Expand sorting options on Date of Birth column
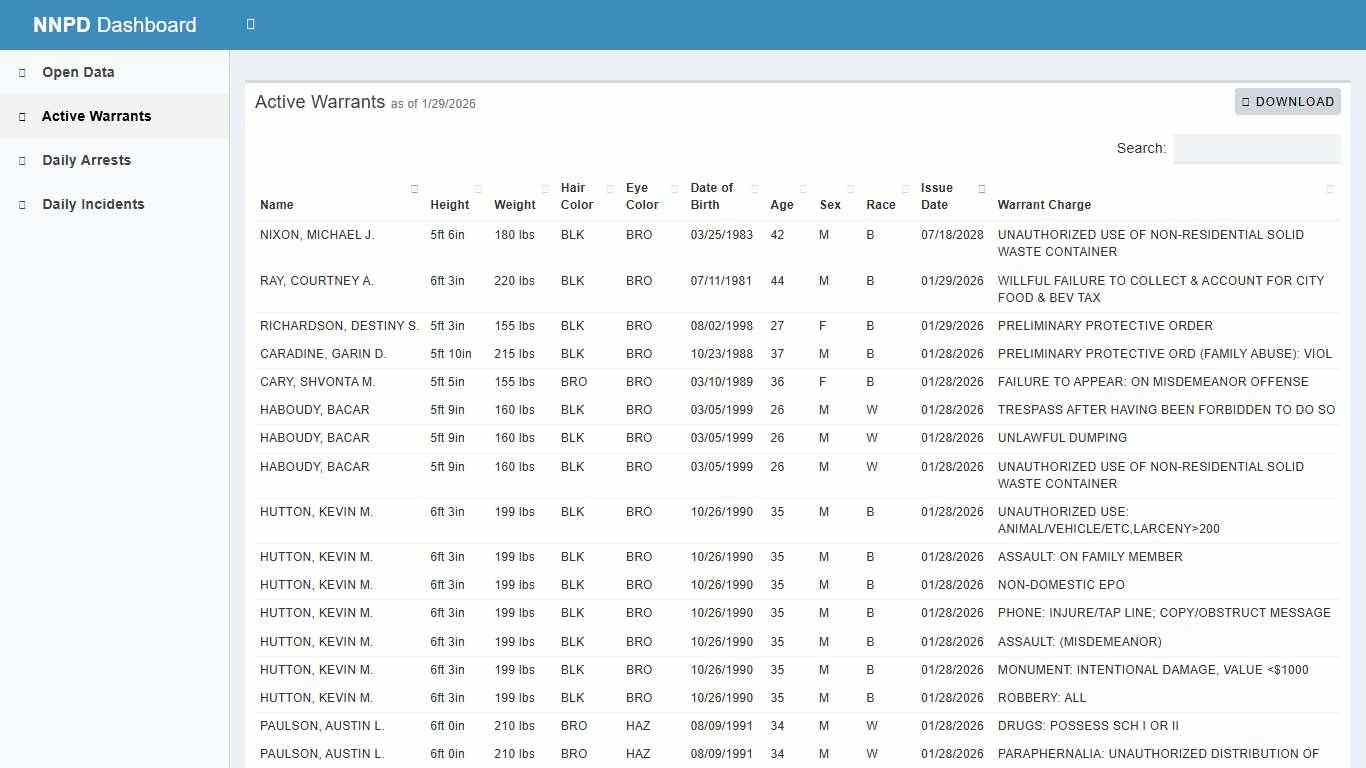The height and width of the screenshot is (768, 1366). tap(756, 188)
